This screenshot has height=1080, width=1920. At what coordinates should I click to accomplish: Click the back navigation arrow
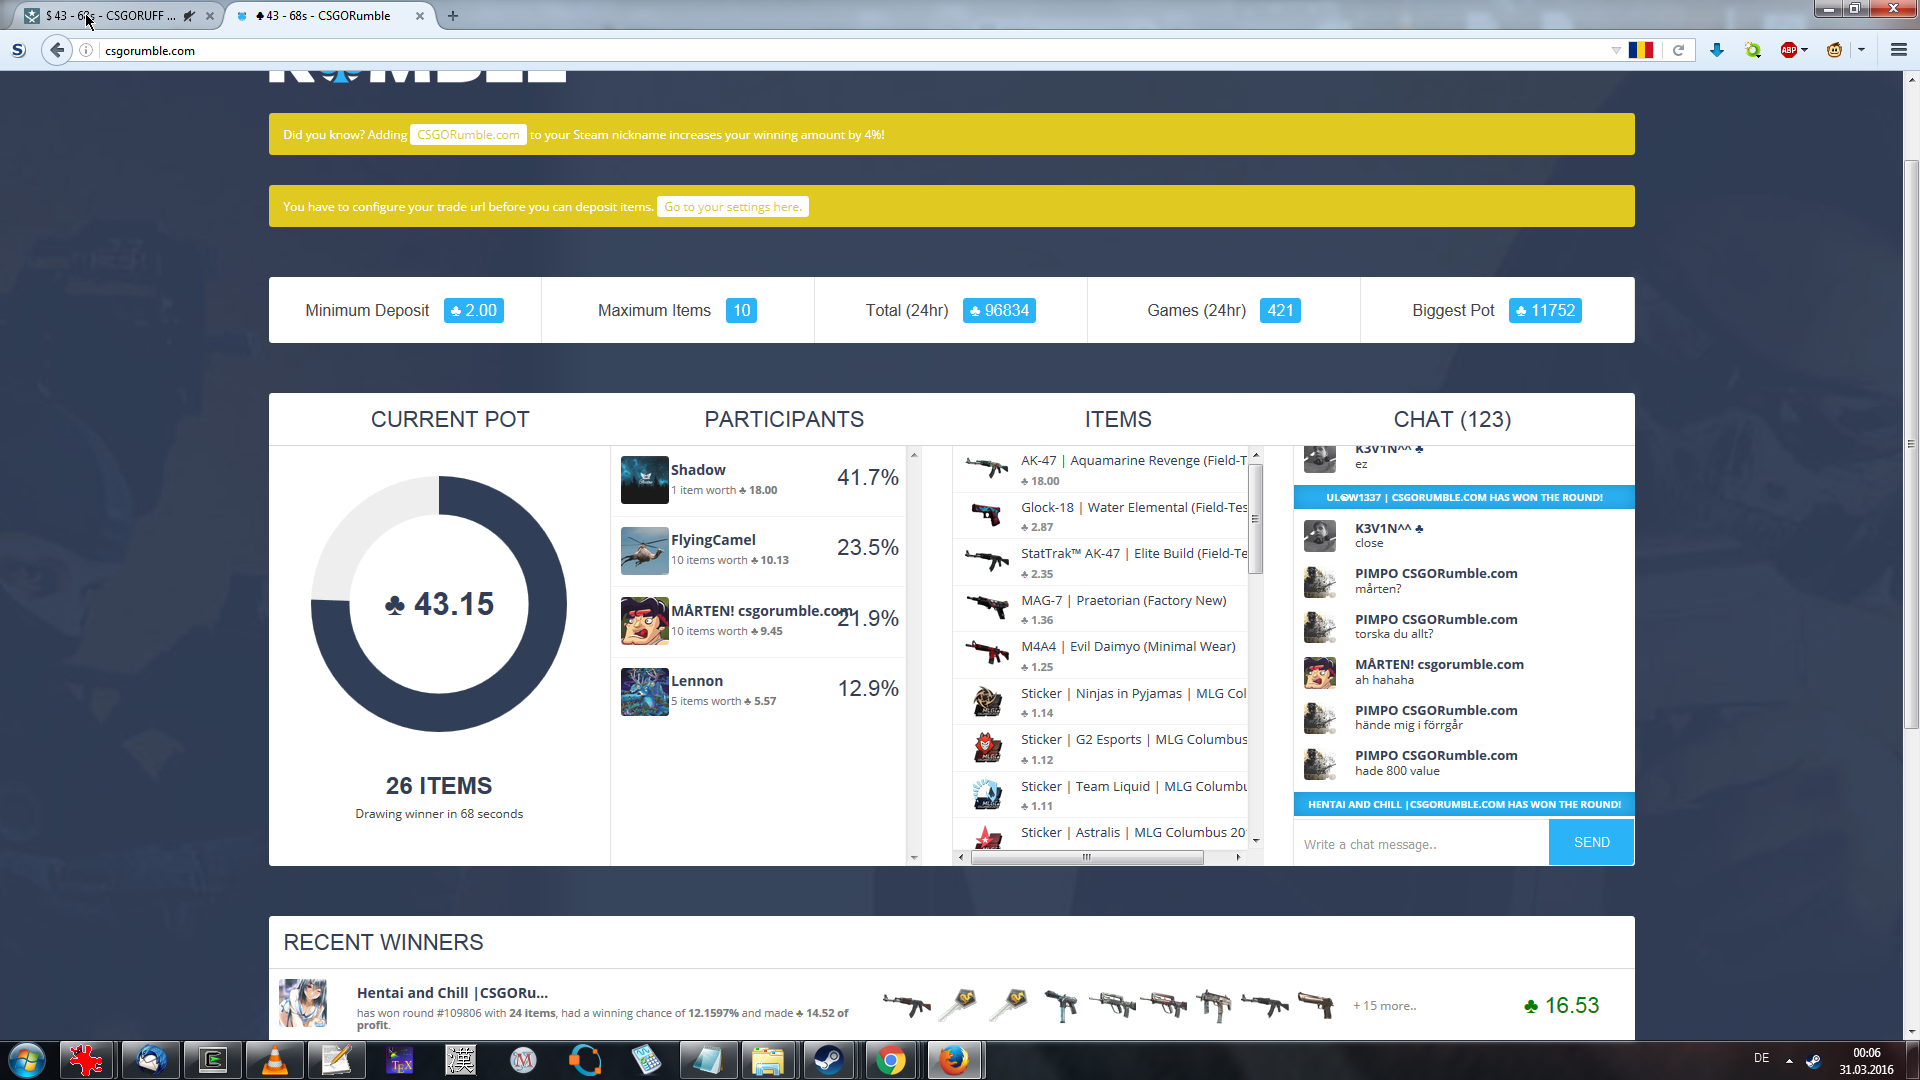pyautogui.click(x=57, y=50)
